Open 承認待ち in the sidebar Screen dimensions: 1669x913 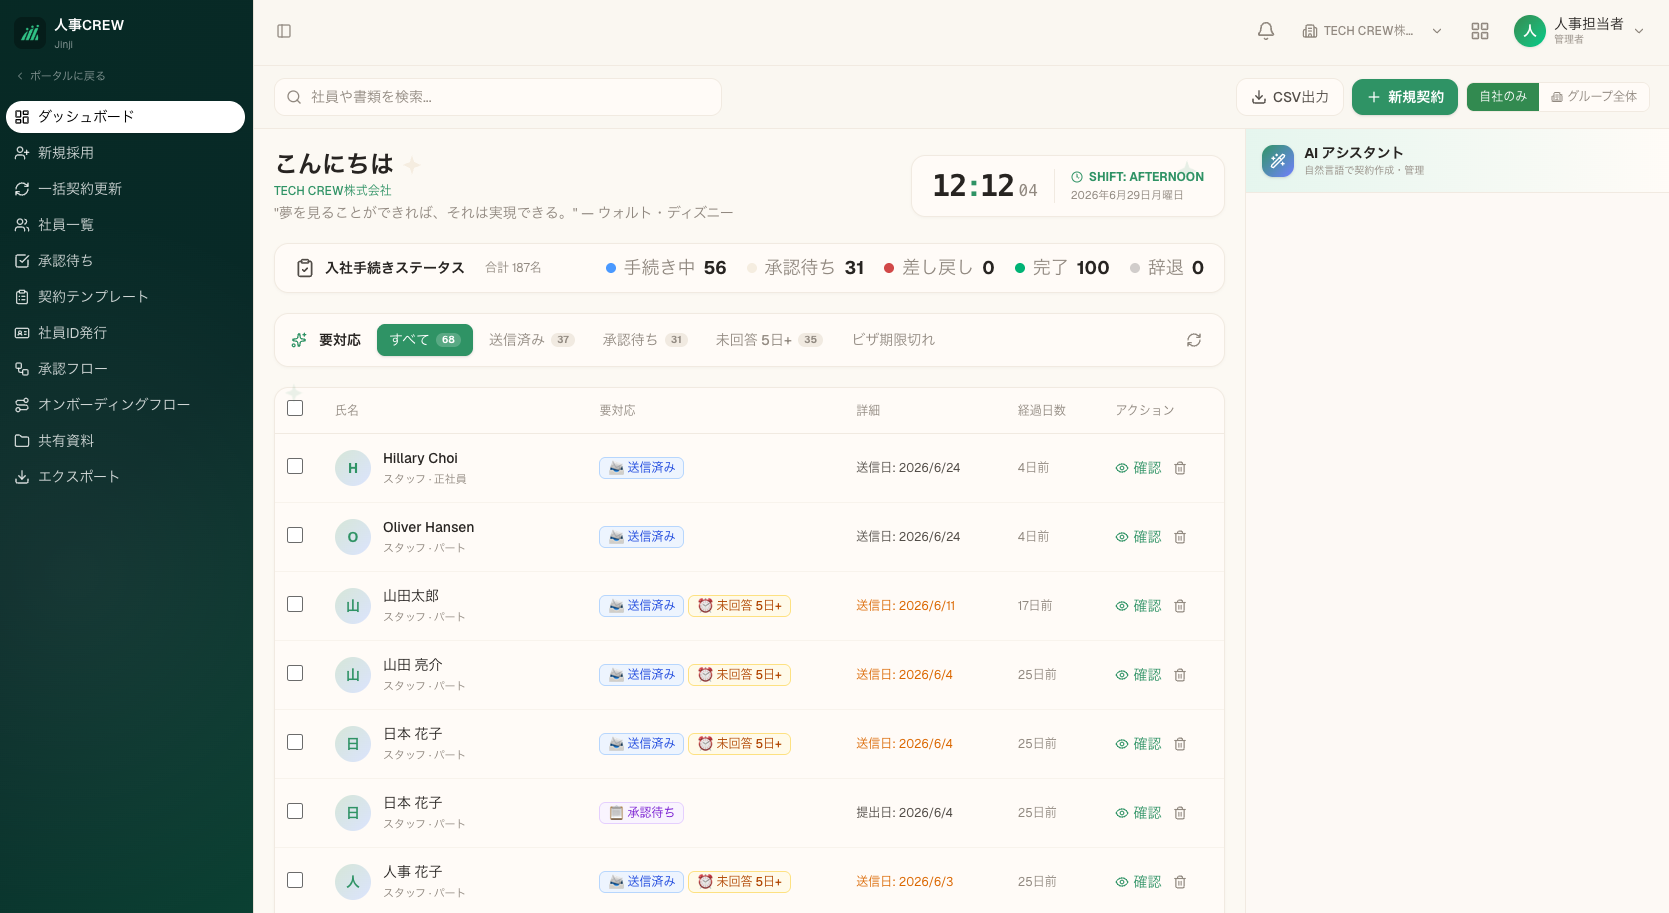click(x=125, y=261)
